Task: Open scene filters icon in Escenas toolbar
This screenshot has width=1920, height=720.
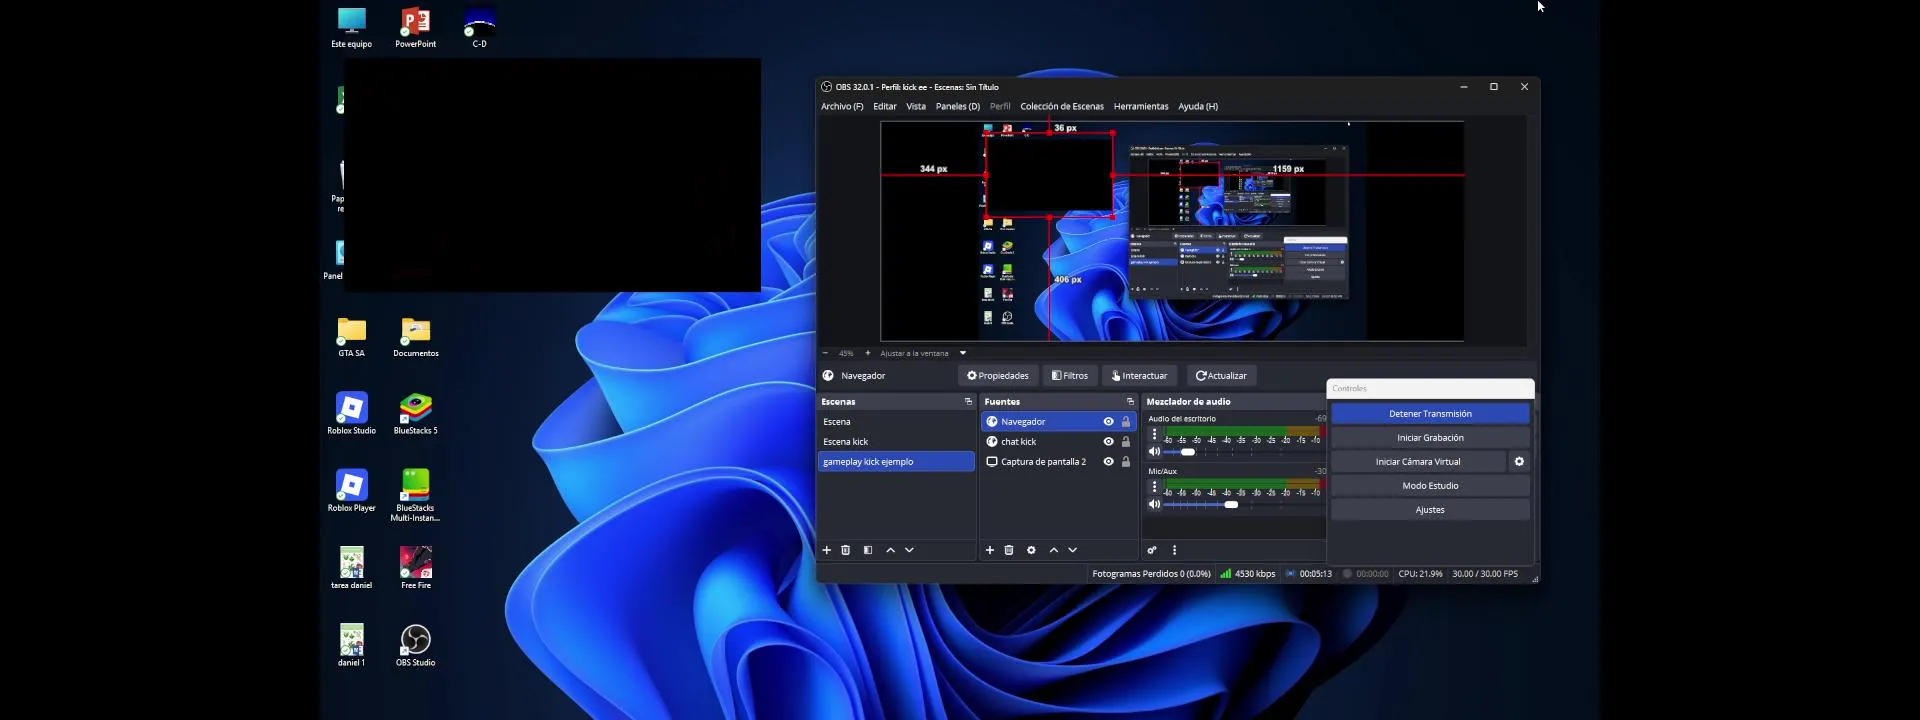Action: coord(868,550)
